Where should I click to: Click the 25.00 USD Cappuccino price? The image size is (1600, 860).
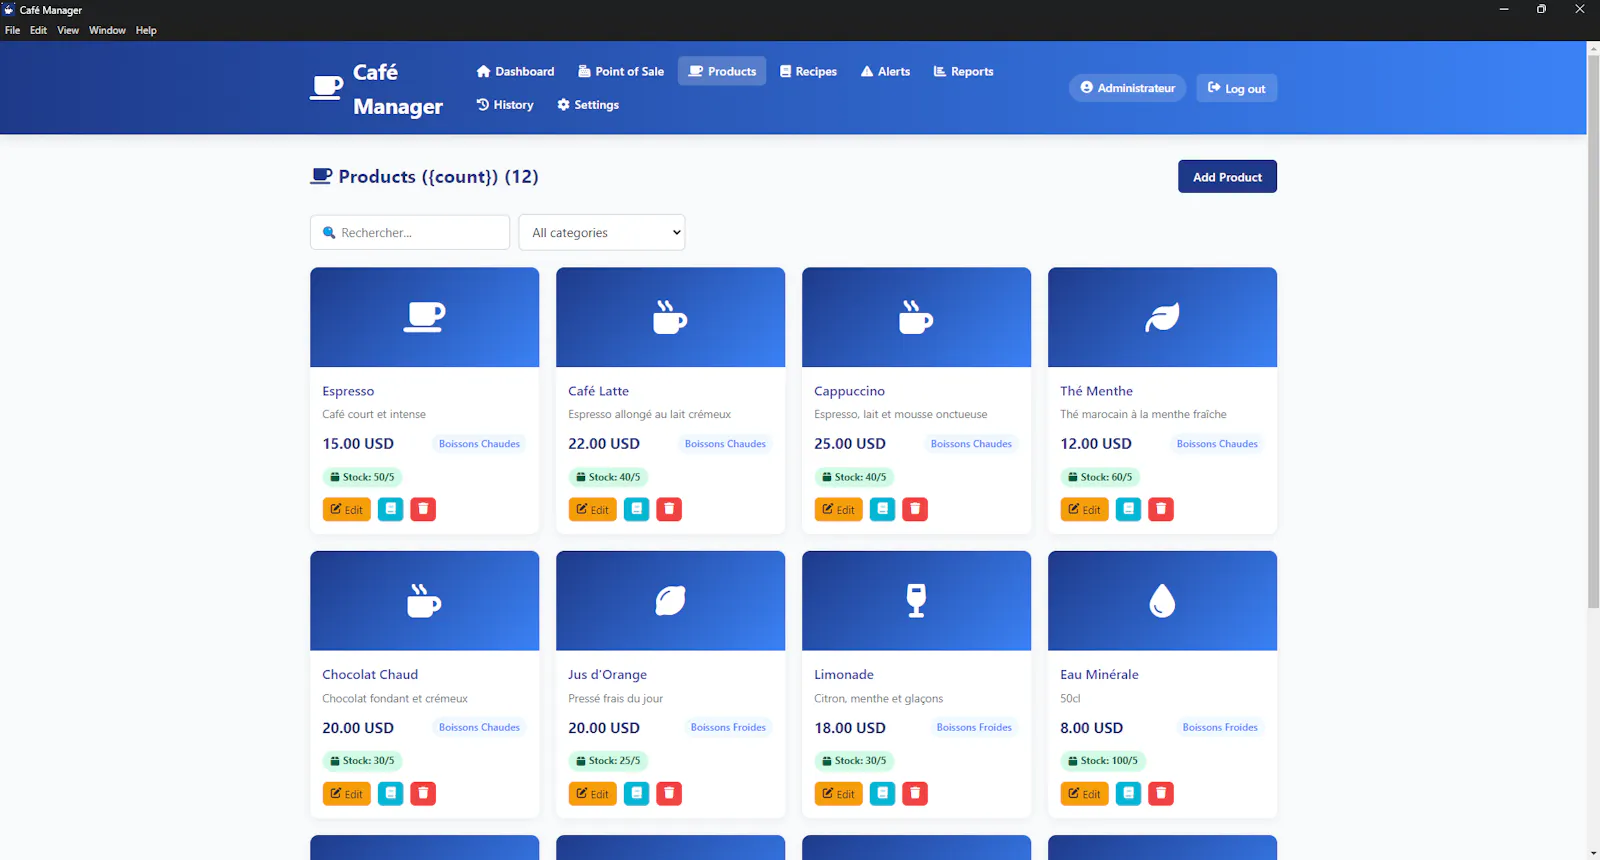850,444
